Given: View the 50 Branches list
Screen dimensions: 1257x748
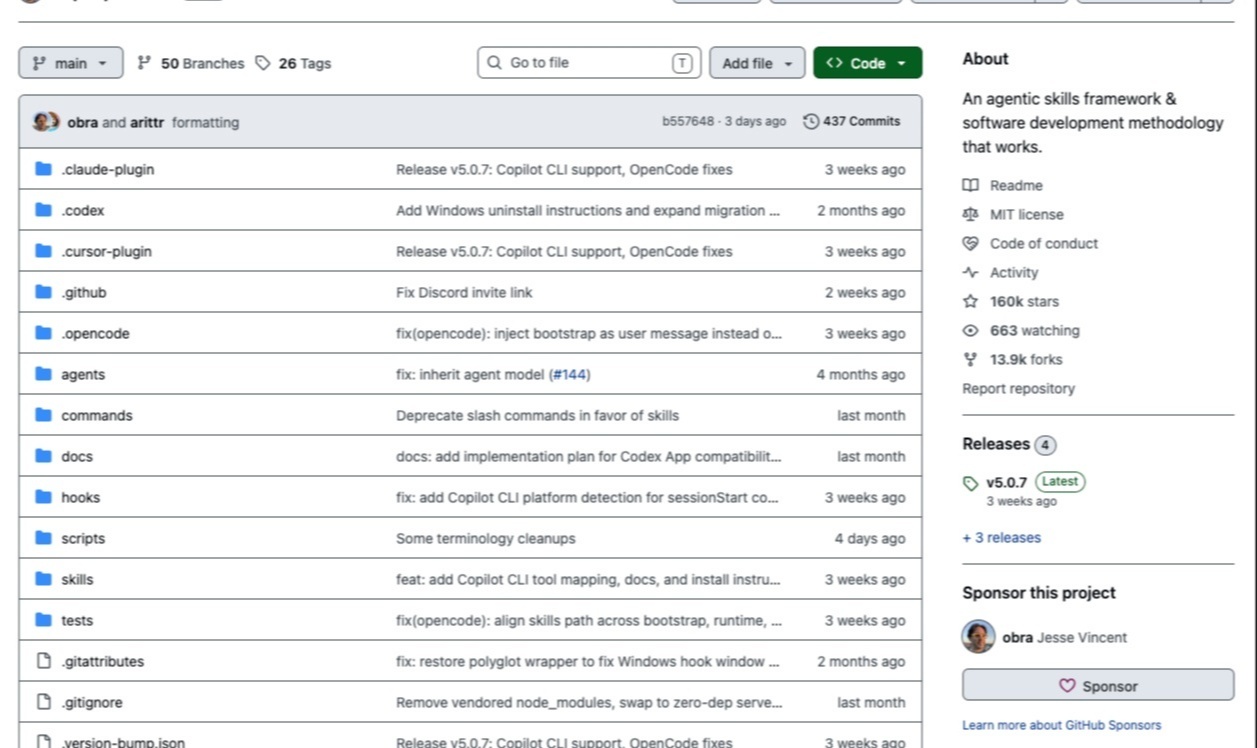Looking at the screenshot, I should [x=191, y=63].
